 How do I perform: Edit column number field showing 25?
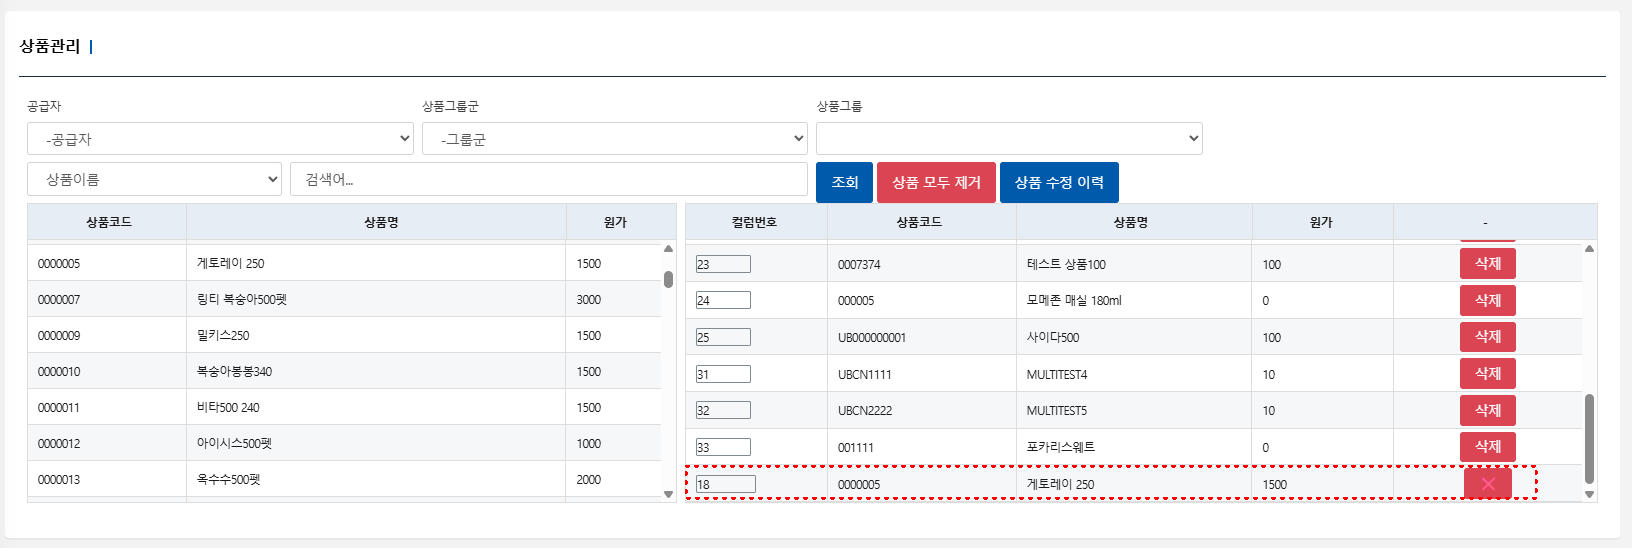723,337
